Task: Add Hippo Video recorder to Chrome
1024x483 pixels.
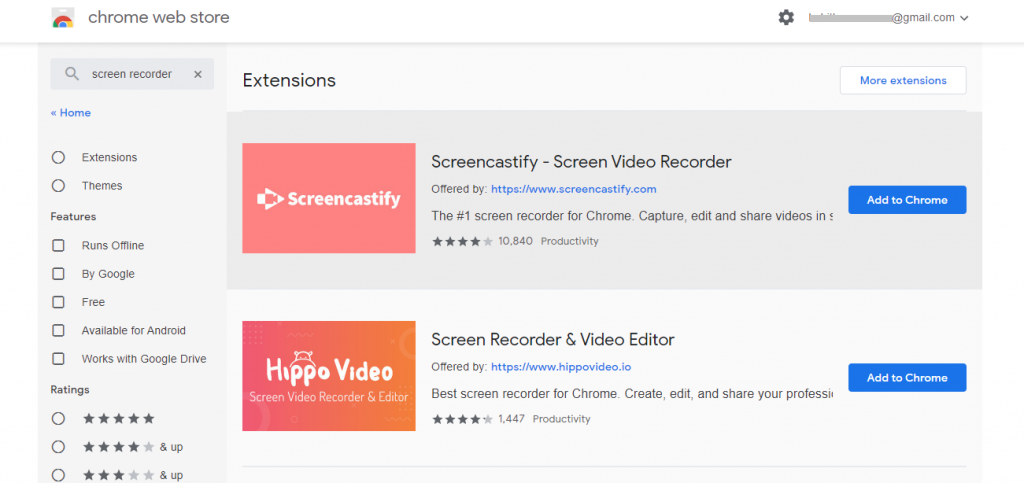Action: (907, 377)
